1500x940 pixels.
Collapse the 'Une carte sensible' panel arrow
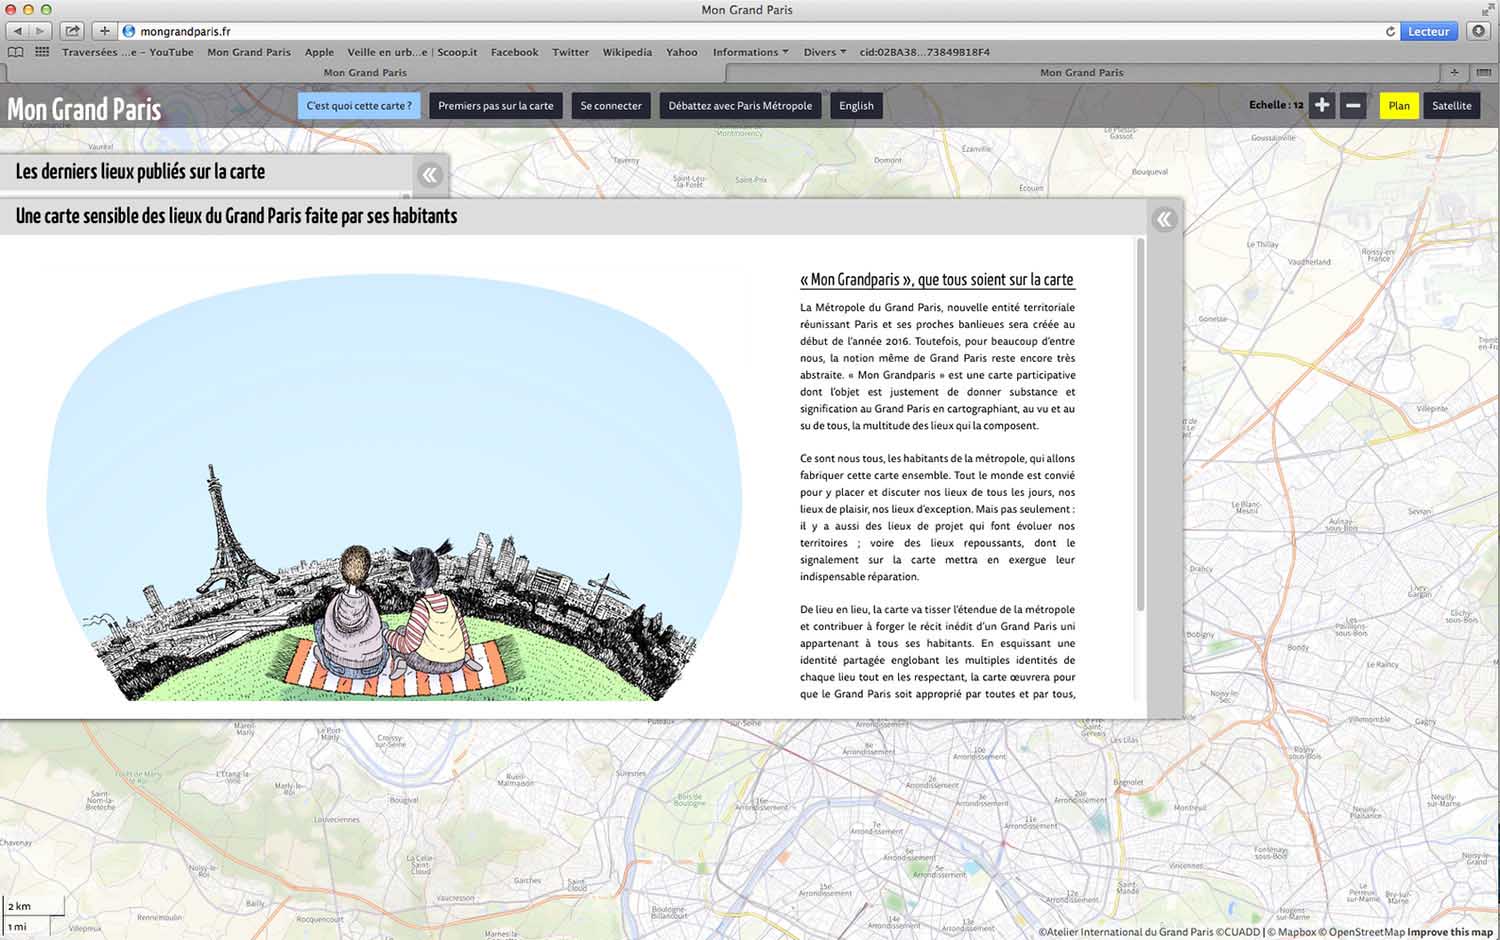tap(1164, 219)
